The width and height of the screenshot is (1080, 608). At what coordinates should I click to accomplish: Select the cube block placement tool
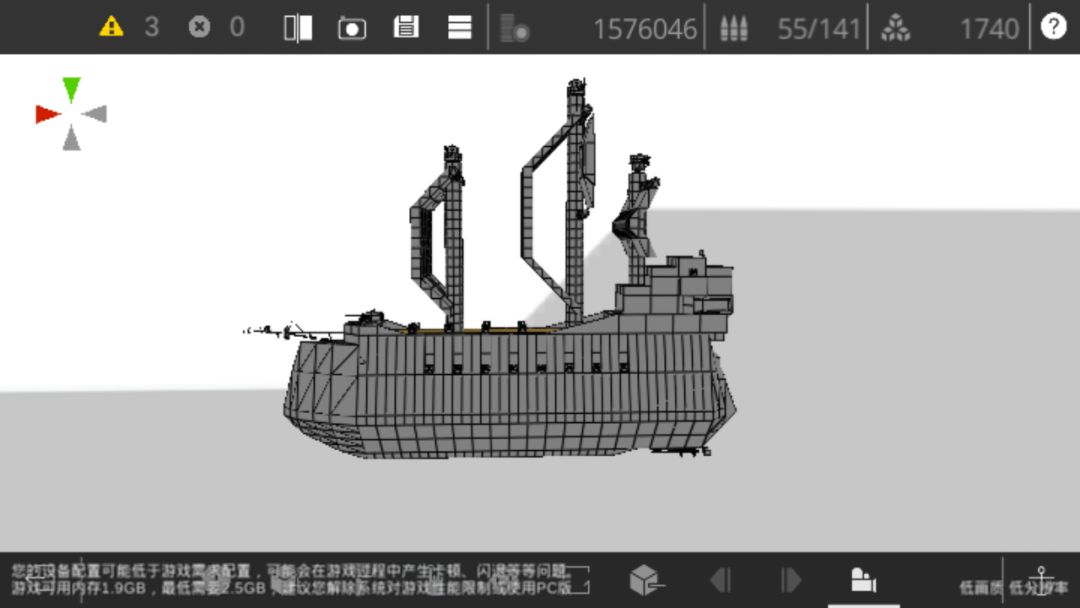[x=646, y=580]
